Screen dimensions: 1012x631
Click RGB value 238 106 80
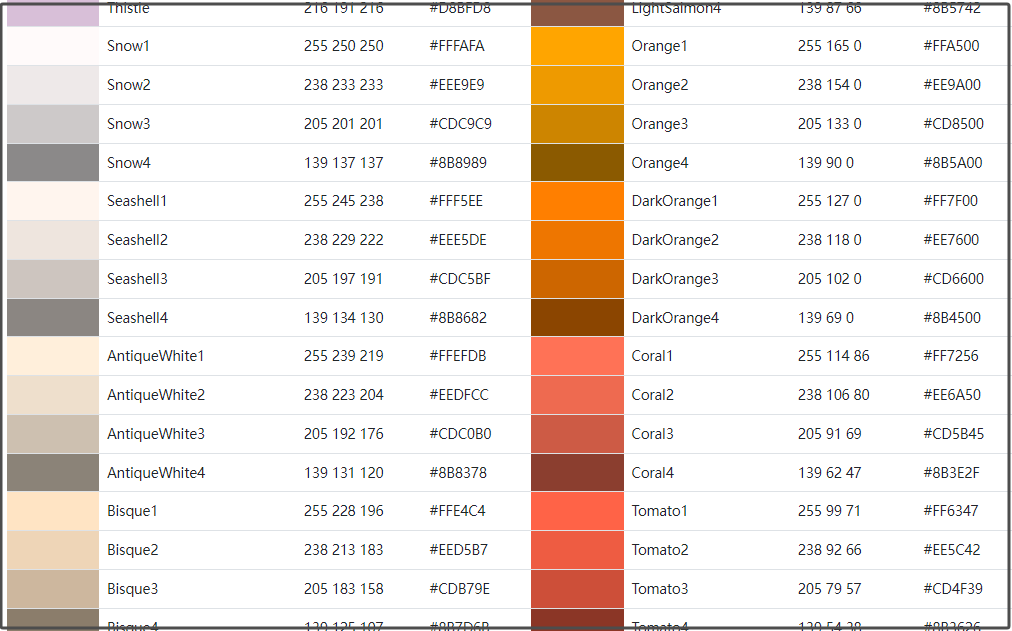coord(833,395)
